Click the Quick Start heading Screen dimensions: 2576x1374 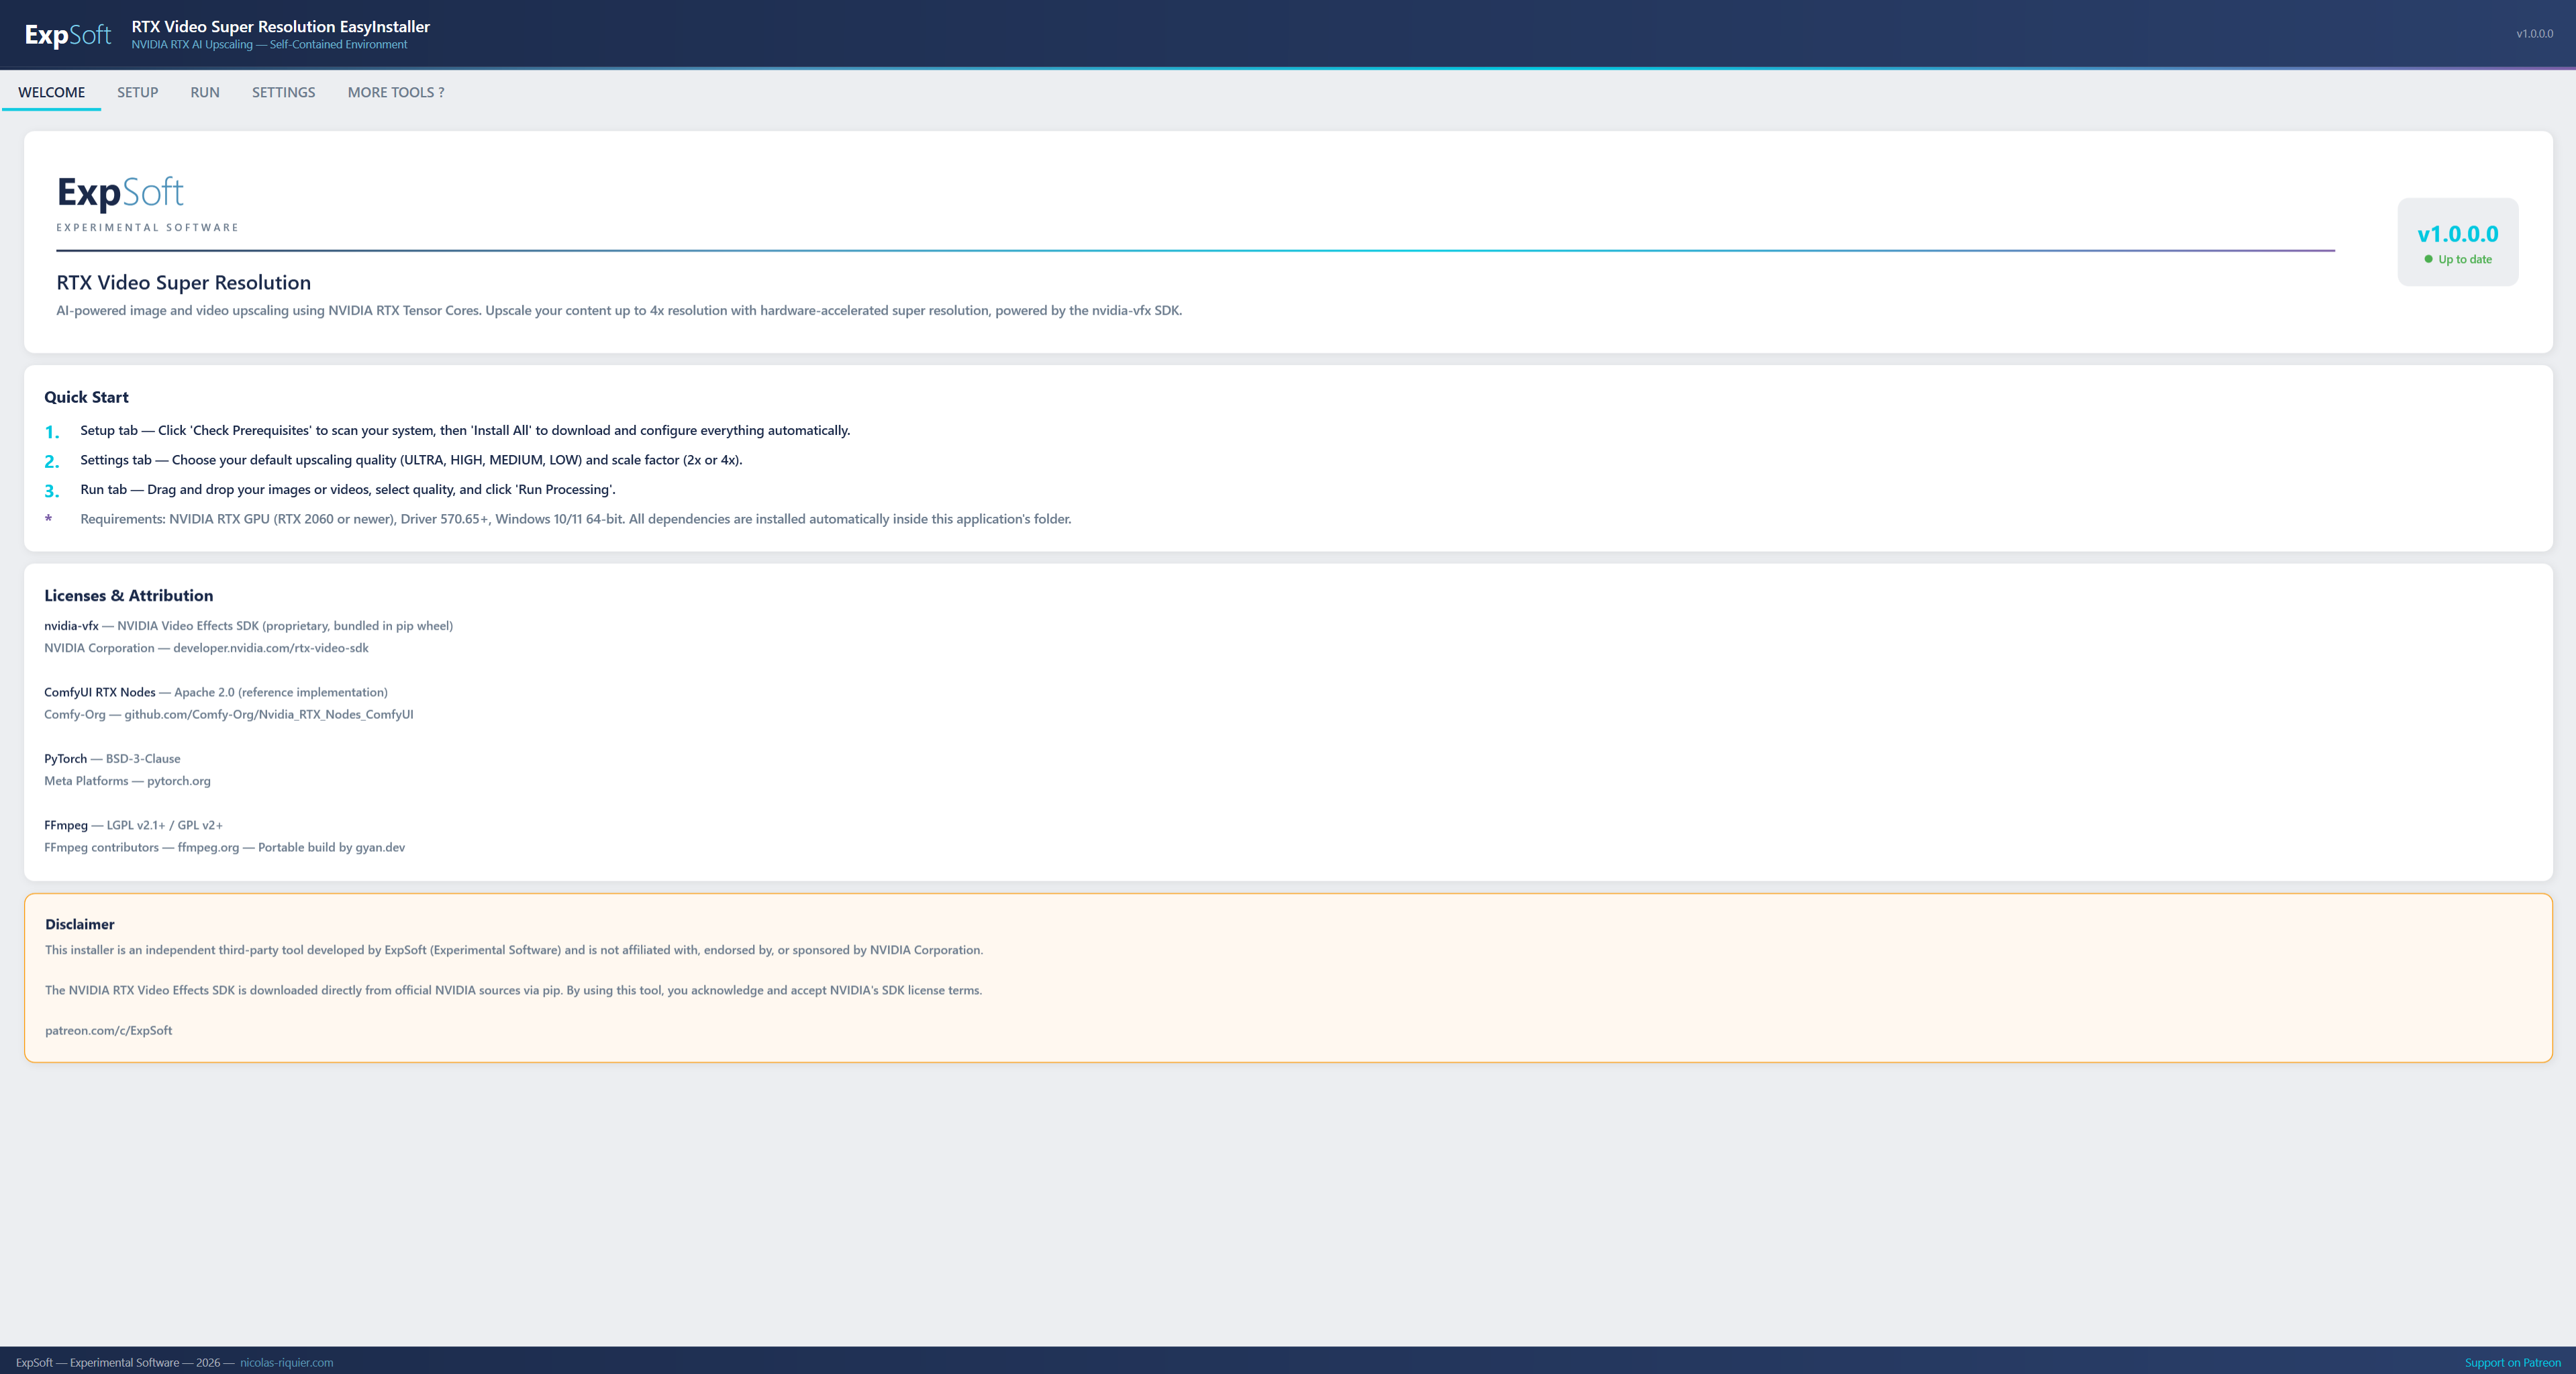(x=86, y=397)
